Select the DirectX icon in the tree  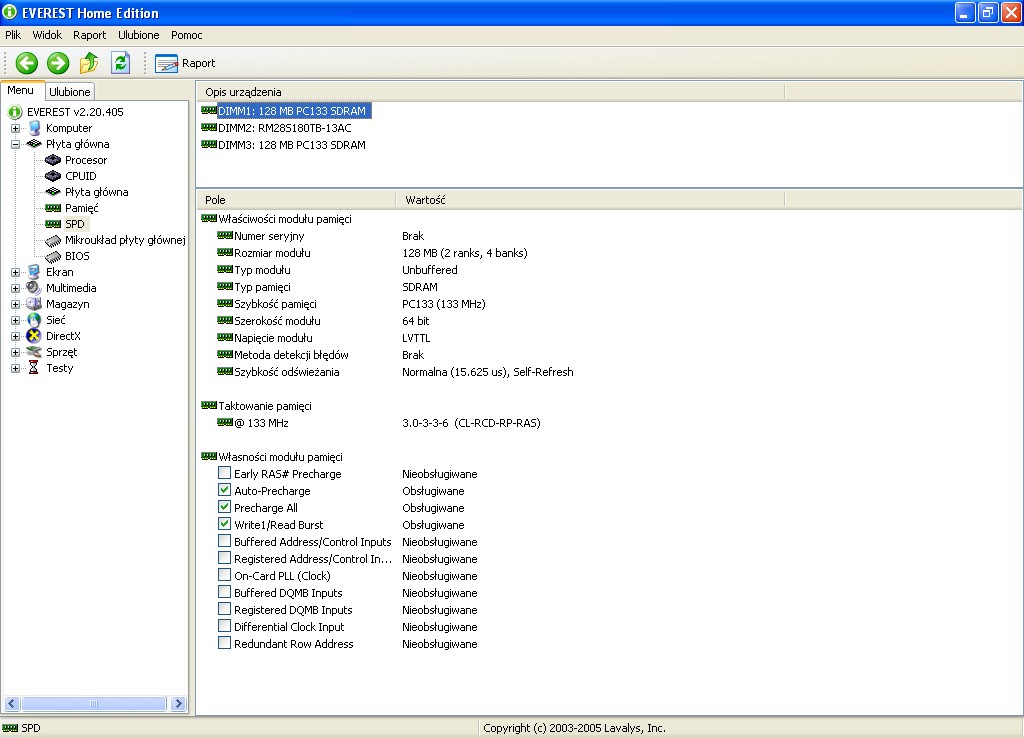tap(34, 336)
